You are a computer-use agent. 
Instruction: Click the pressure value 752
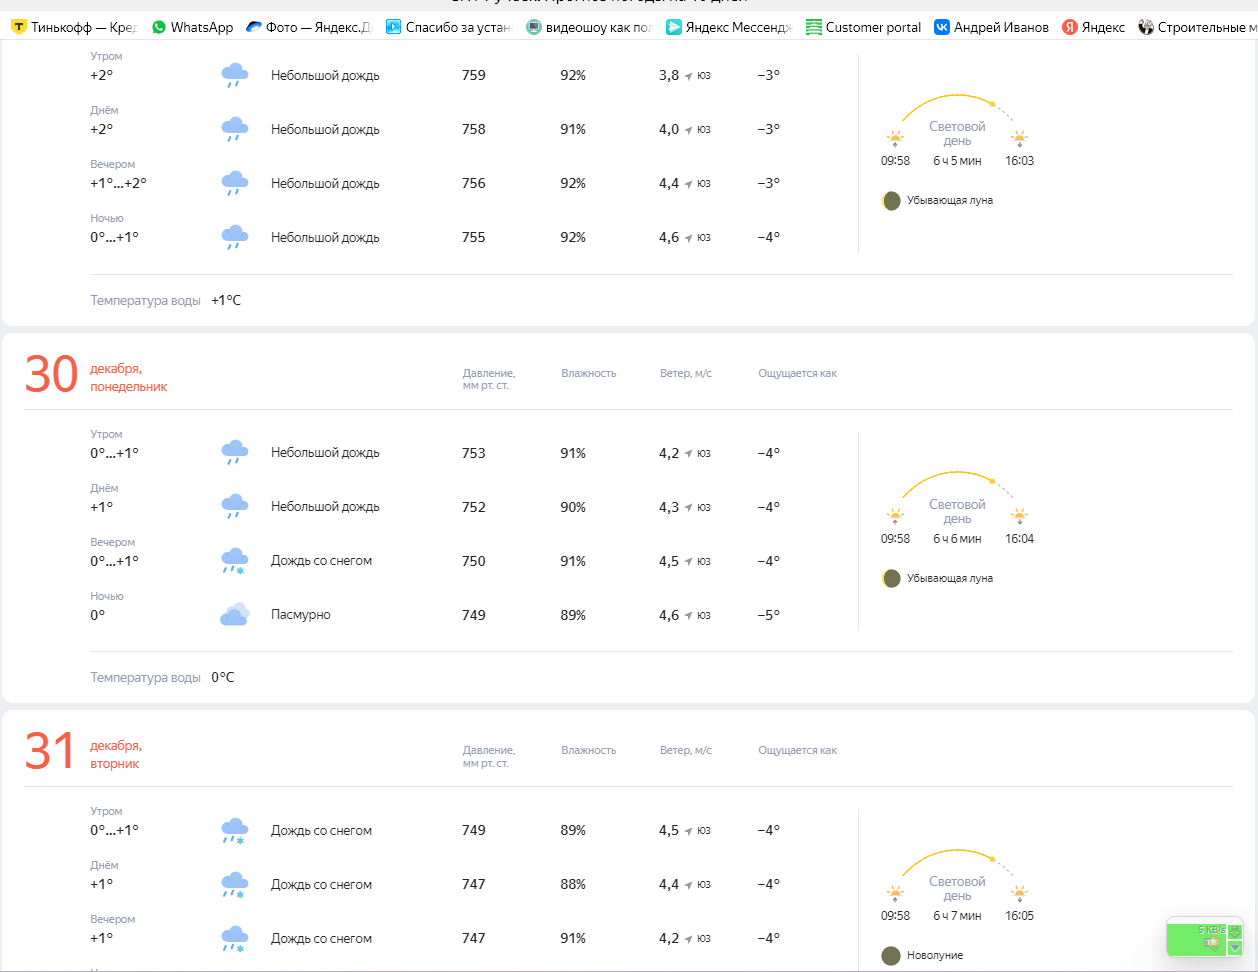(x=474, y=507)
